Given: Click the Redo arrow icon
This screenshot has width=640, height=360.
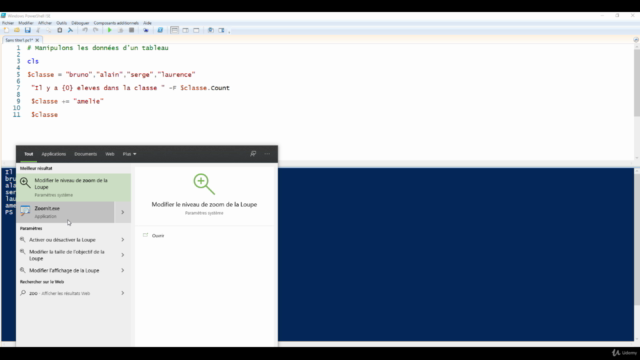Looking at the screenshot, I should pyautogui.click(x=96, y=30).
